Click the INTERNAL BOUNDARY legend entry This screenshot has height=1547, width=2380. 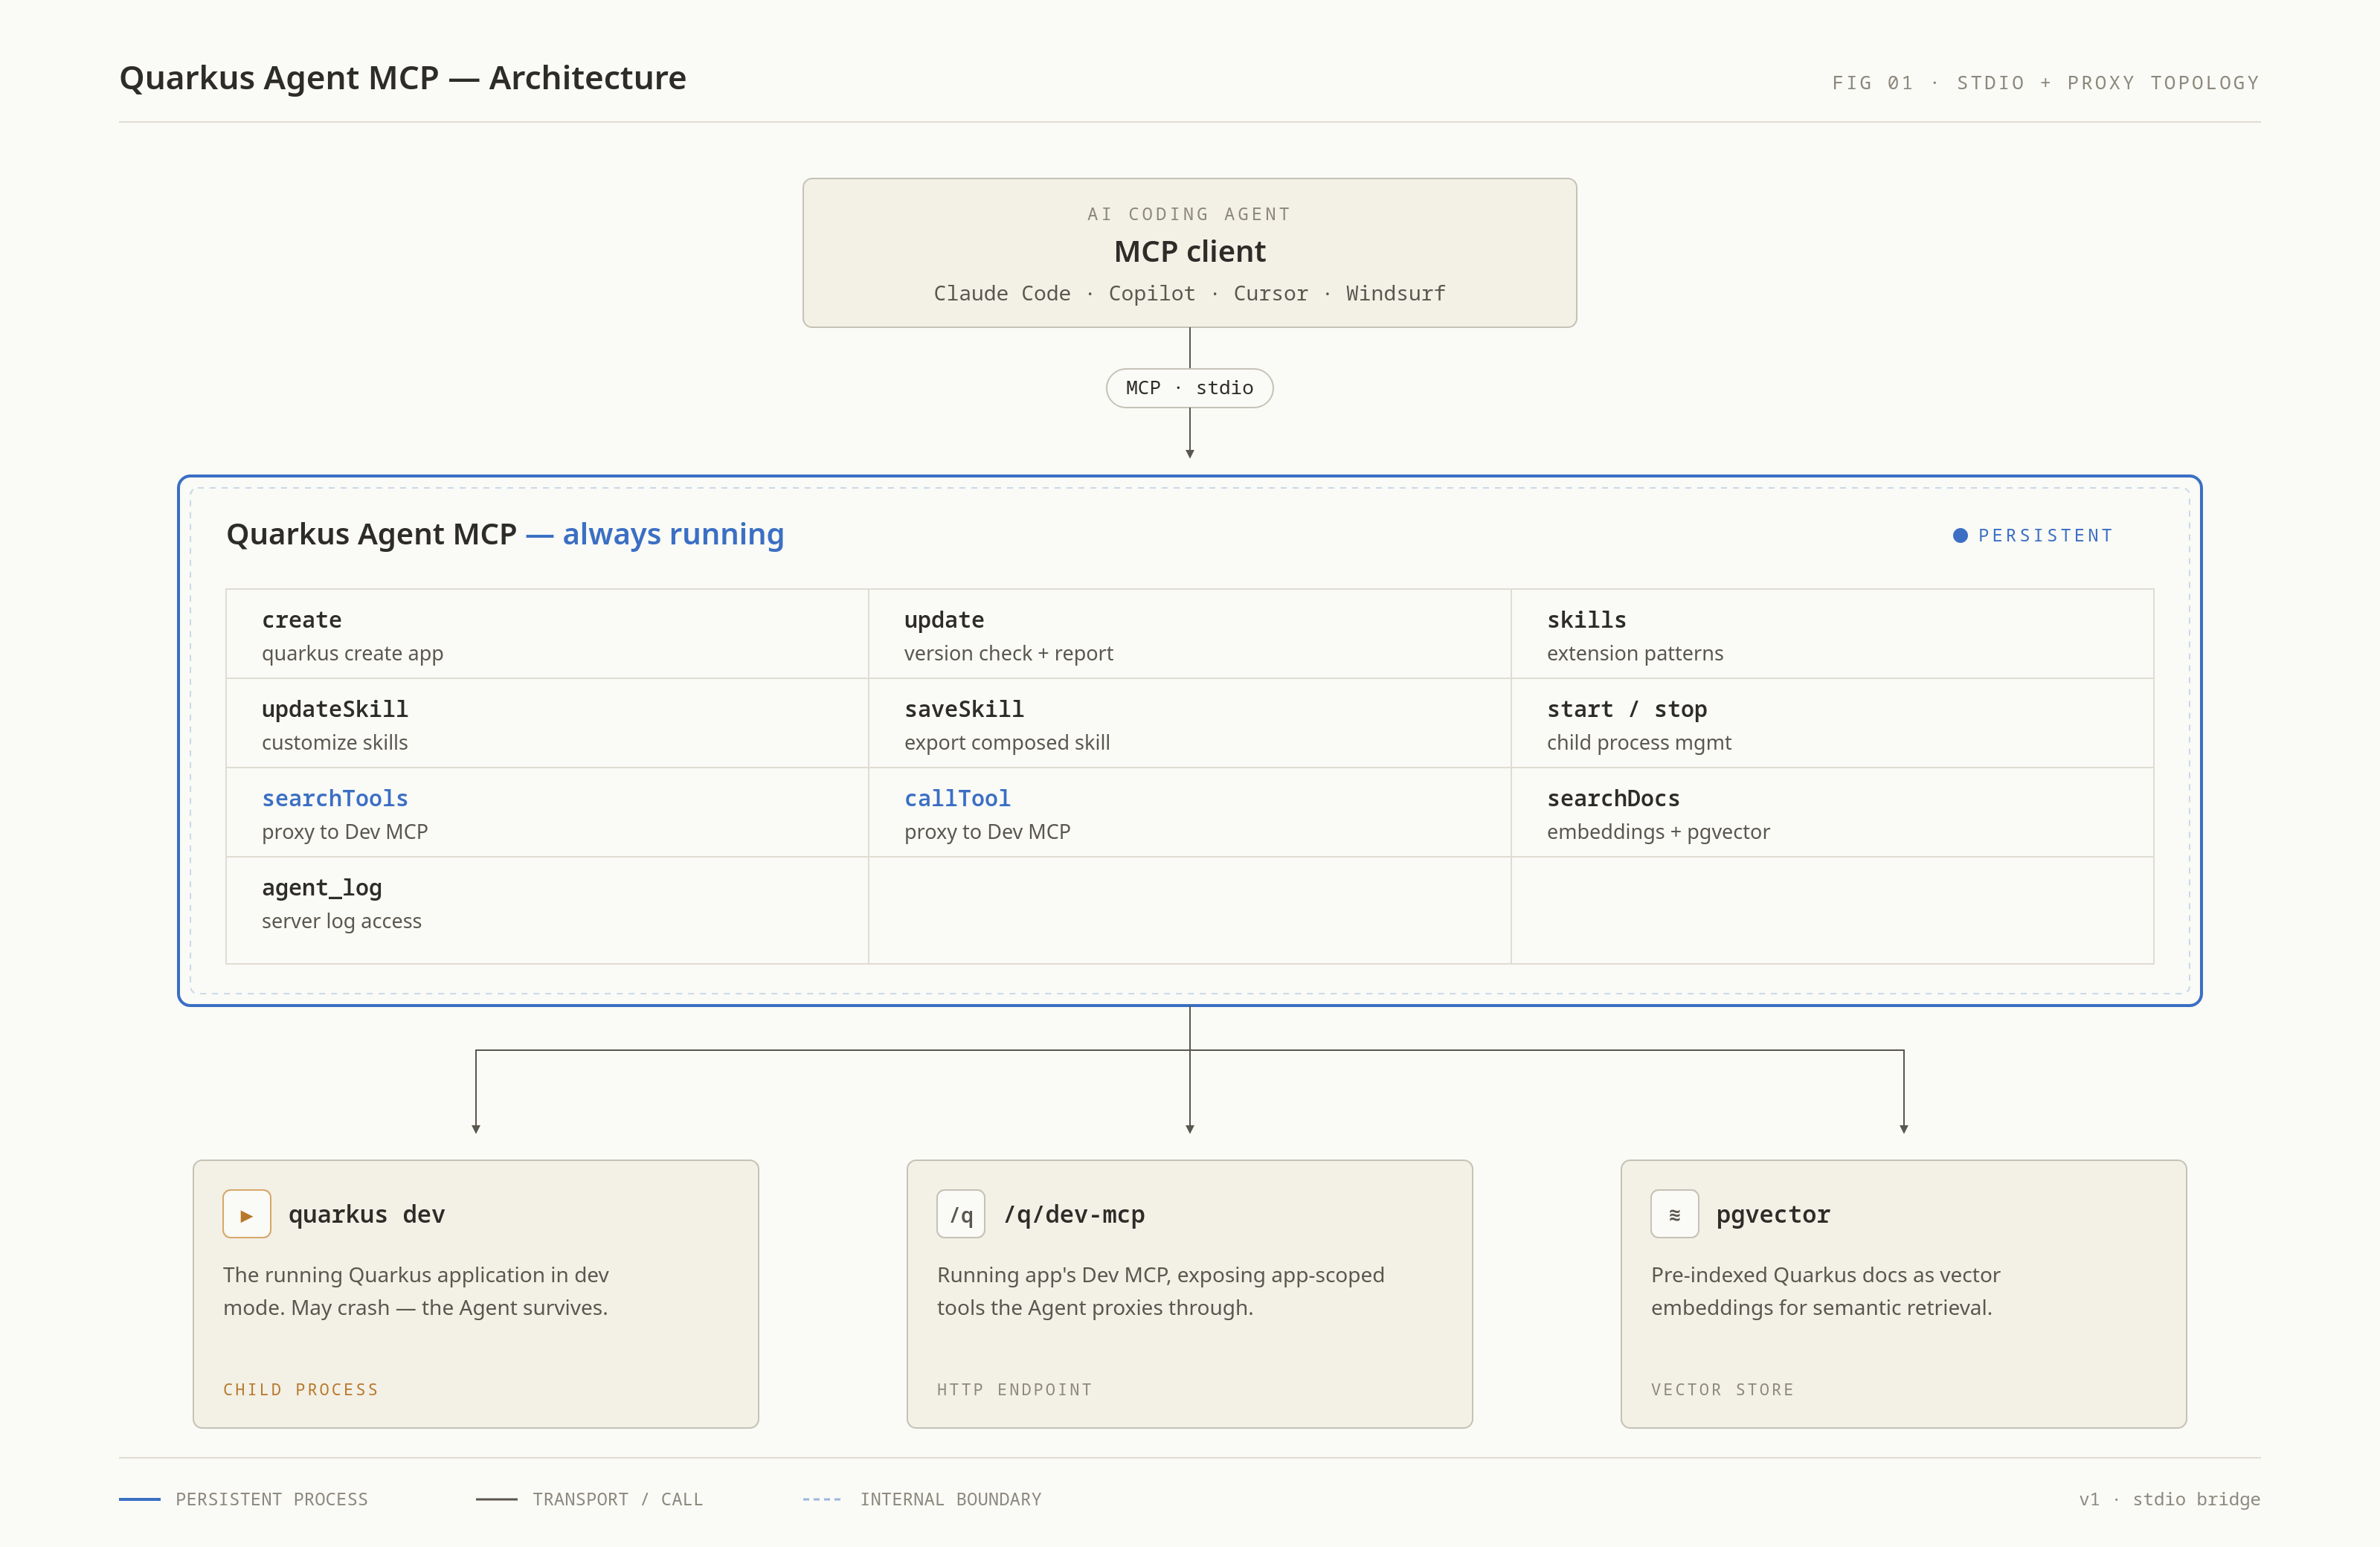click(x=922, y=1499)
